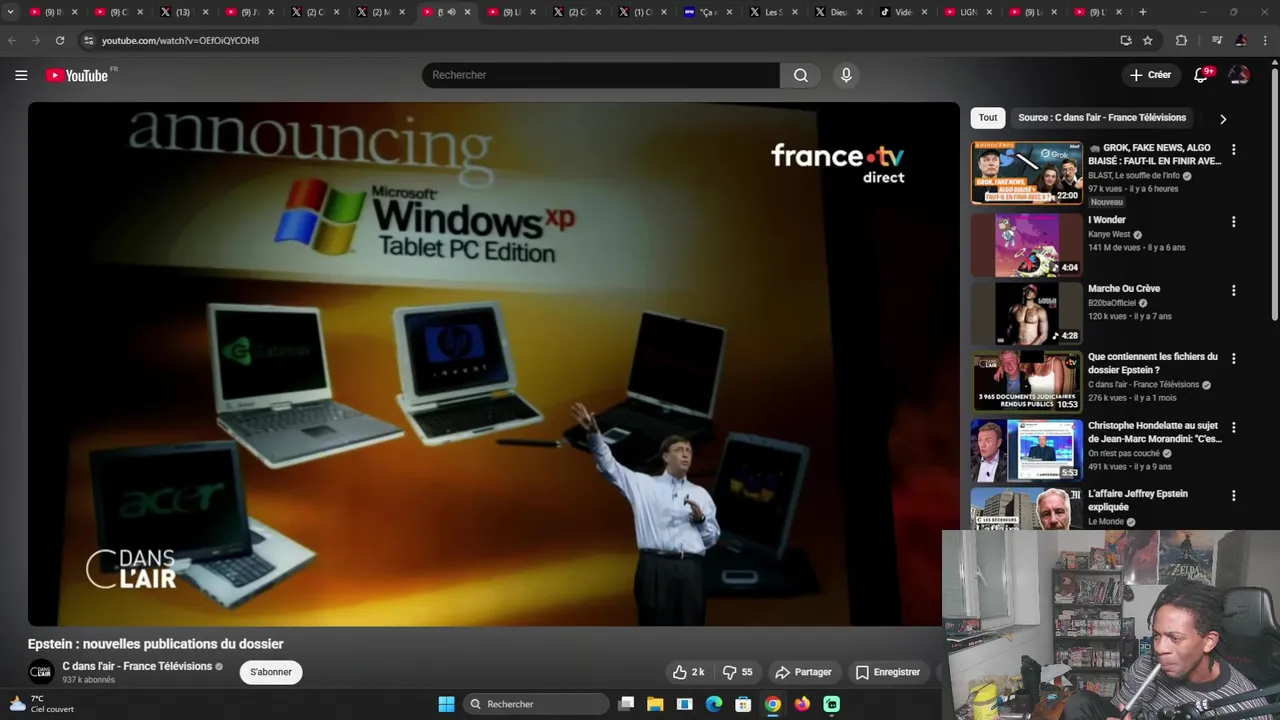The width and height of the screenshot is (1280, 720).
Task: Open a new tab with the plus icon
Action: pos(1143,12)
